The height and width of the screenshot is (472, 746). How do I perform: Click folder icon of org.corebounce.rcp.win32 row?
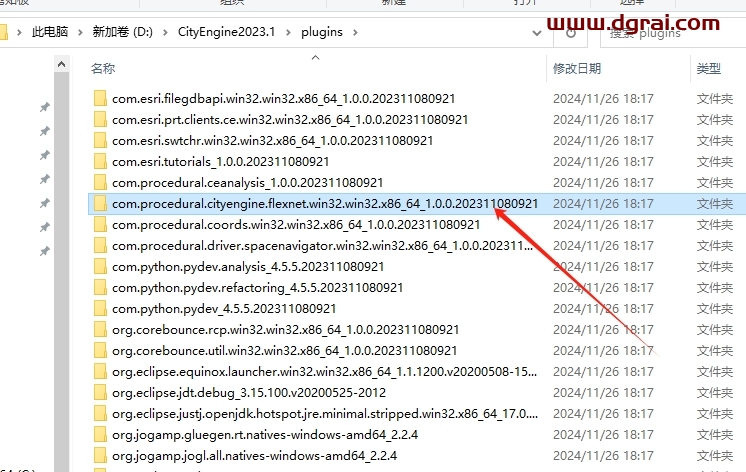point(100,329)
